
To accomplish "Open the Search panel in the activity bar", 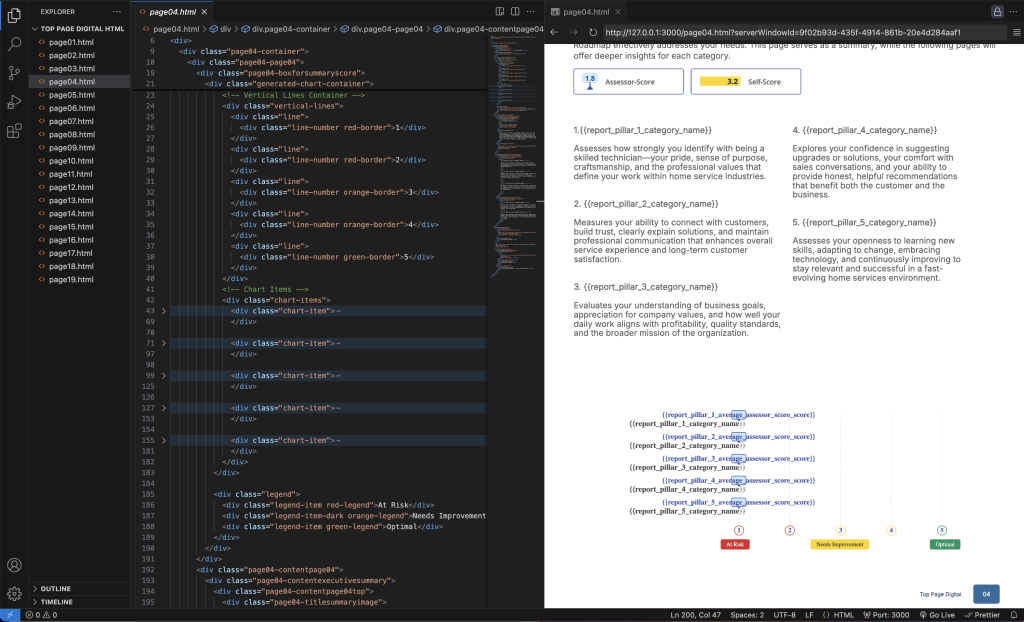I will (14, 44).
